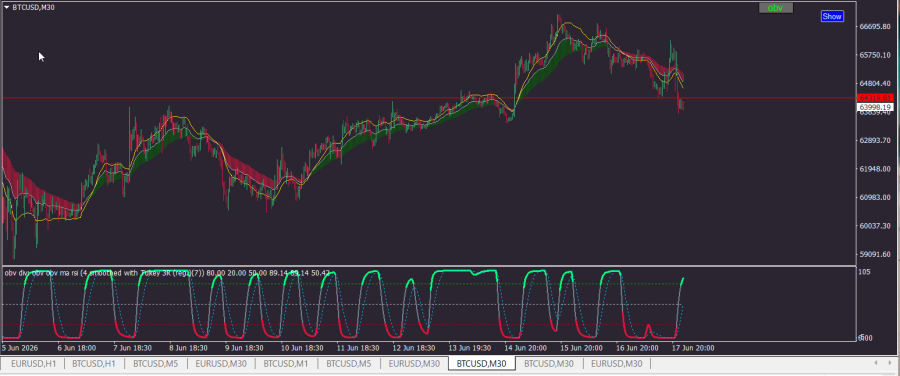This screenshot has height=376, width=900.
Task: Click the 64804.40 price axis value
Action: pos(875,83)
